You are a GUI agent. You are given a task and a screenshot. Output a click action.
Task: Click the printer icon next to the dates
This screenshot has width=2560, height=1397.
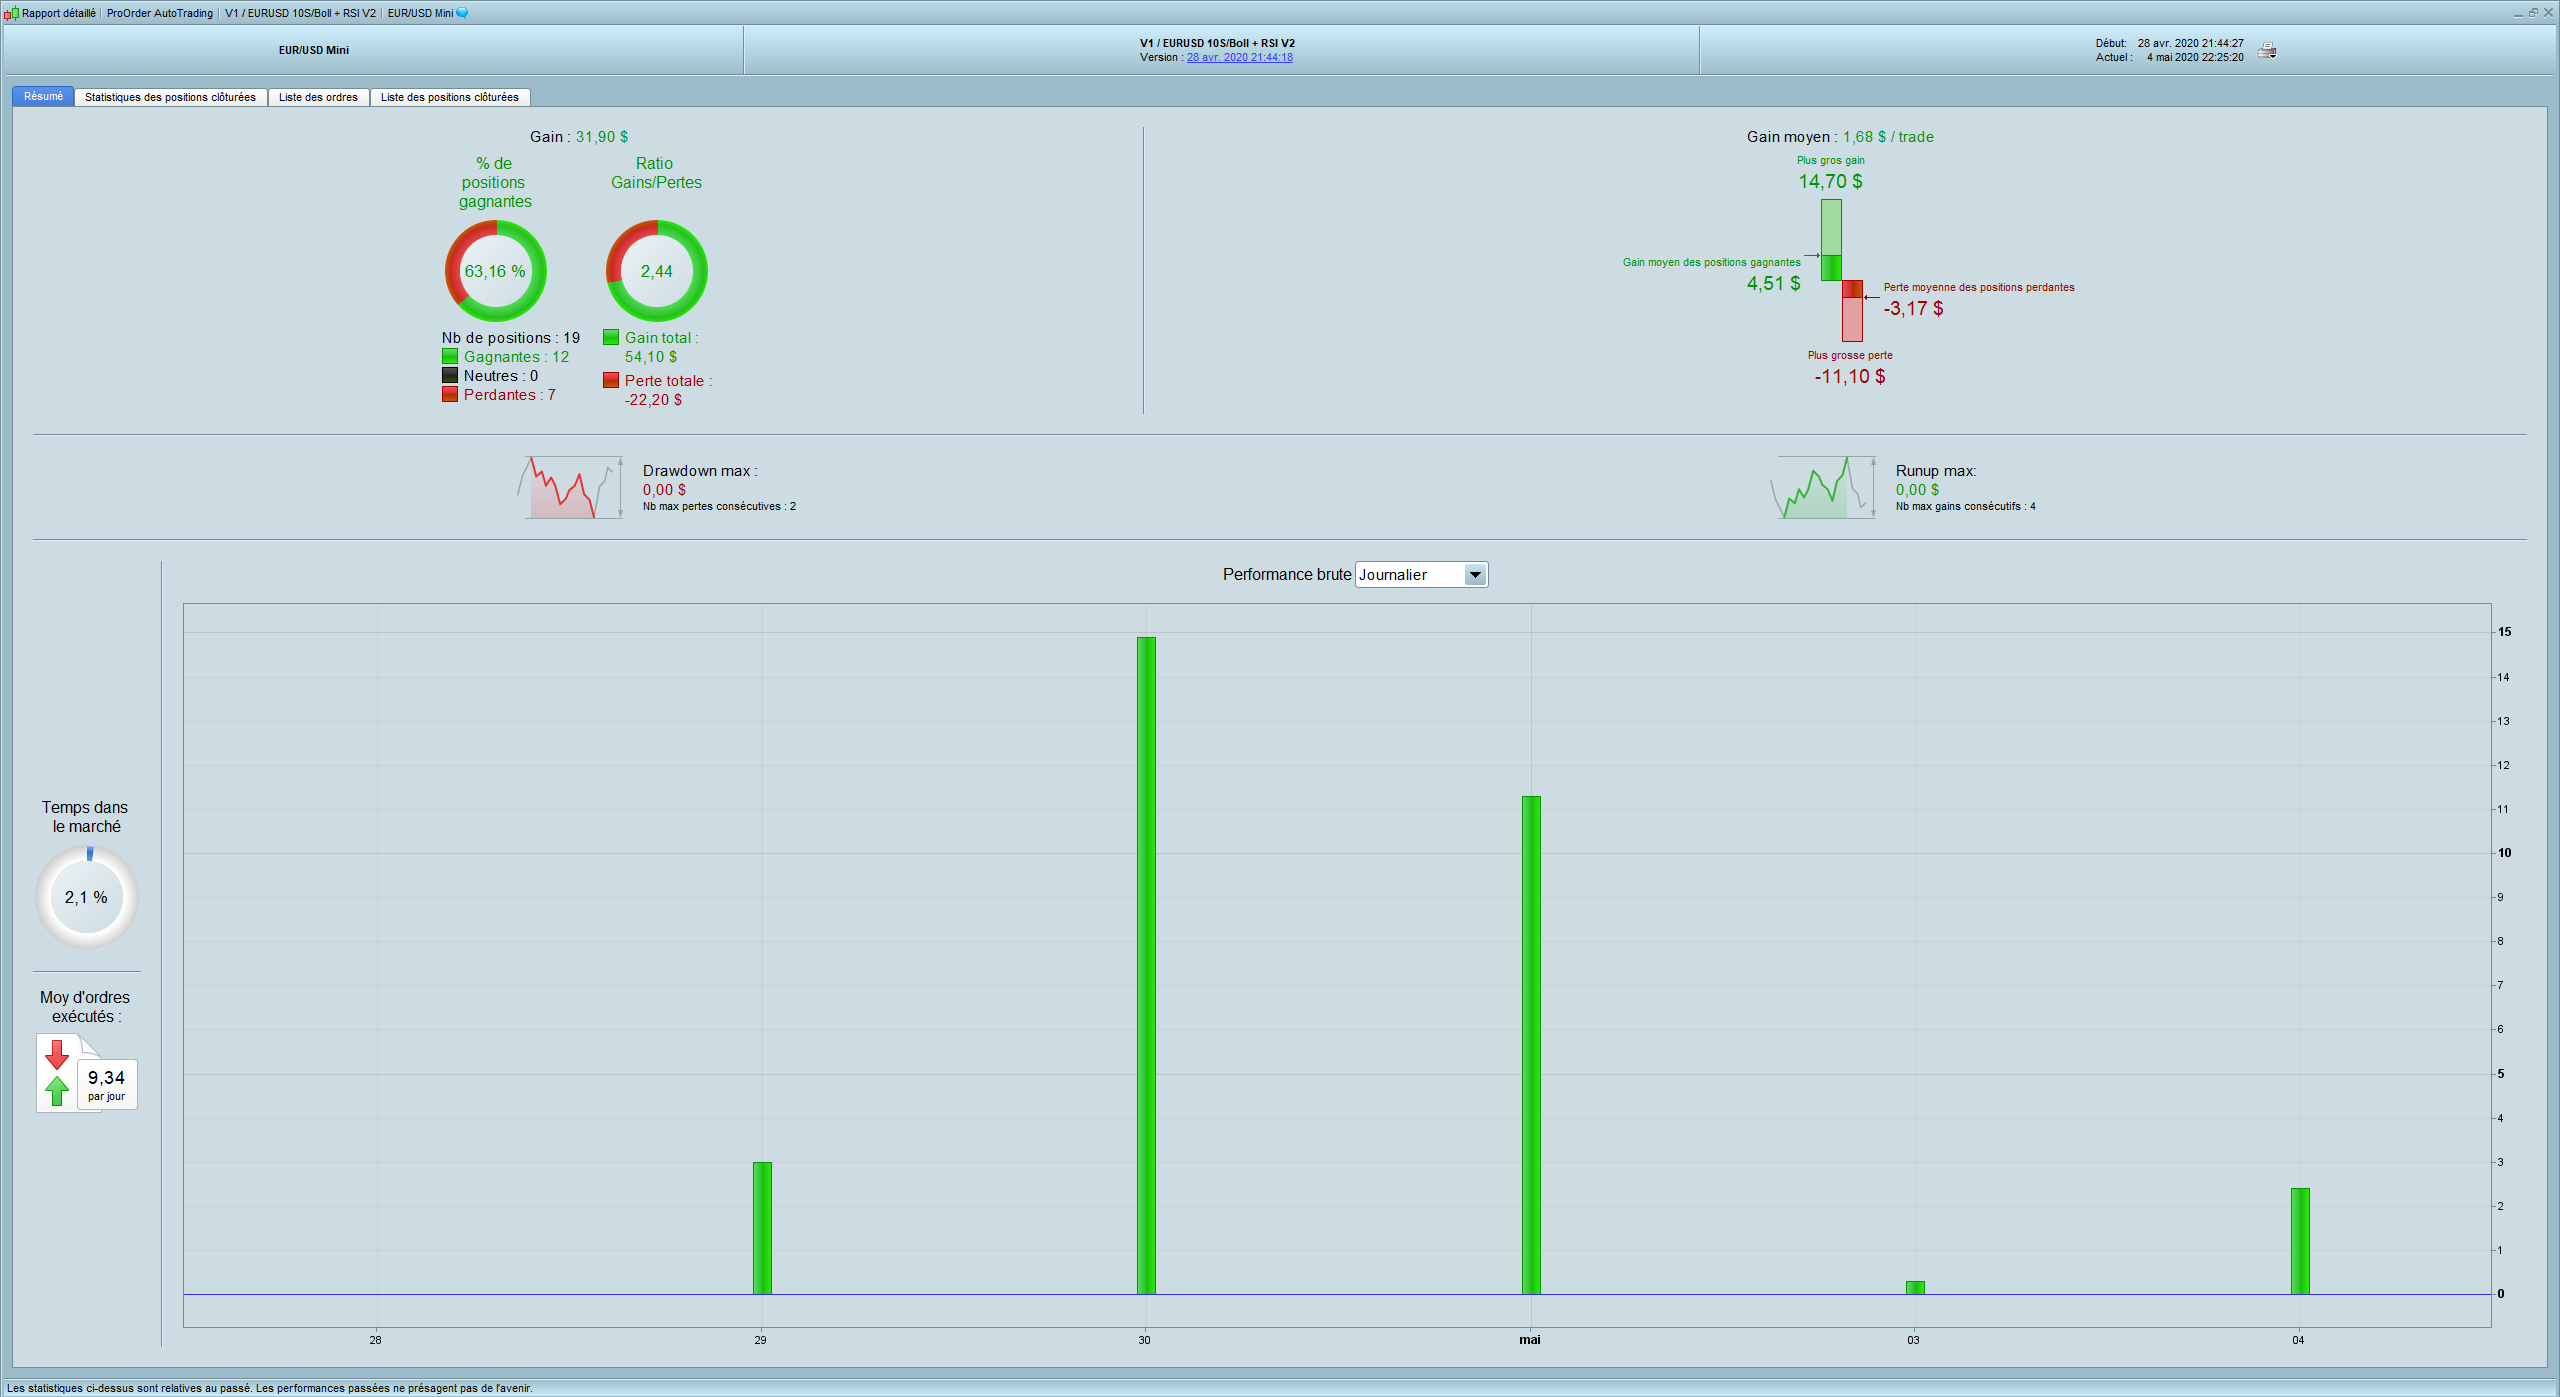pyautogui.click(x=2267, y=50)
